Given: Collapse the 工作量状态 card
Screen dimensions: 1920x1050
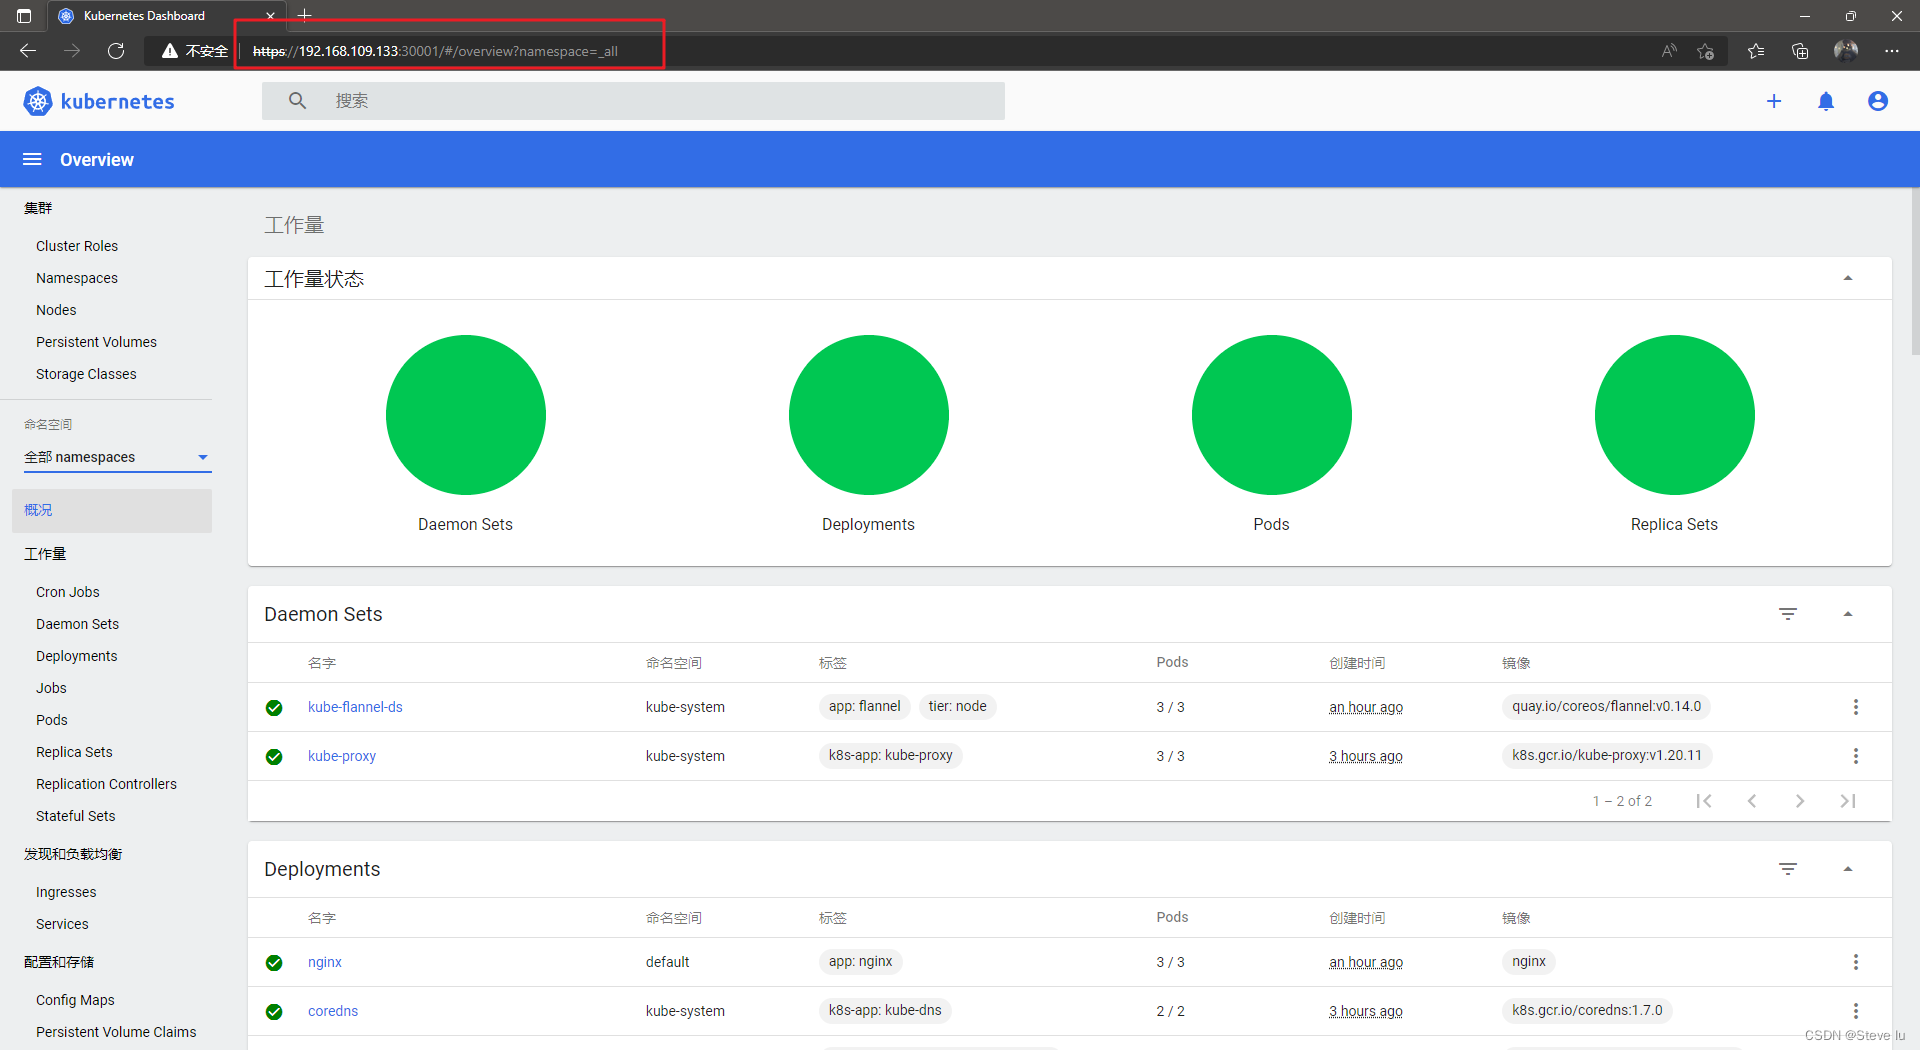Looking at the screenshot, I should 1848,279.
